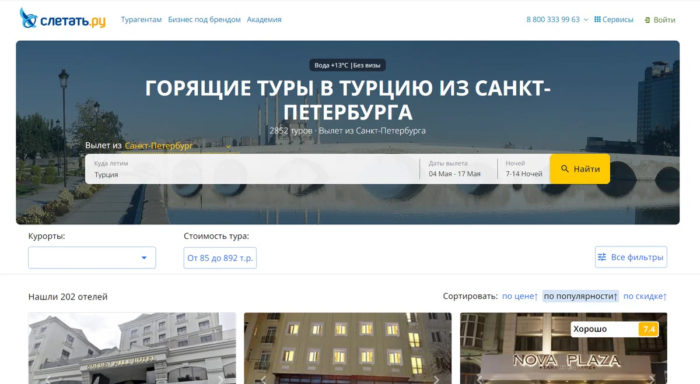Sort hotels по цене
Screen dimensions: 700x384
click(x=520, y=296)
